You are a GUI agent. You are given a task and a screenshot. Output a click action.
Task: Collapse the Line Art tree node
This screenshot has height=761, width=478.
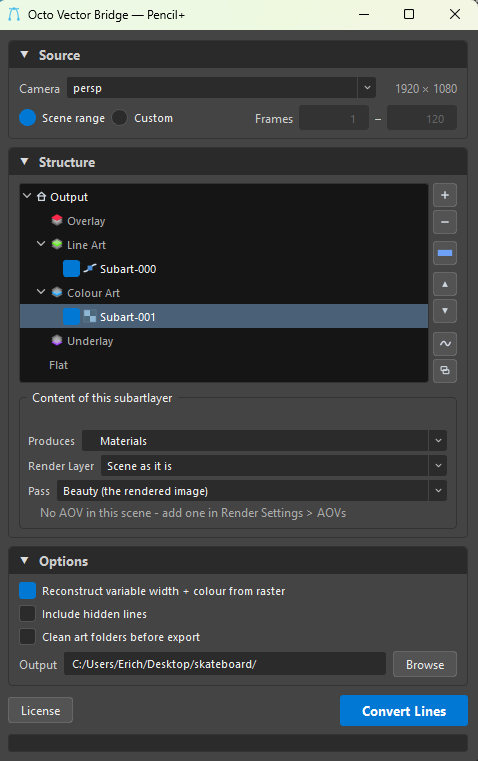click(41, 244)
